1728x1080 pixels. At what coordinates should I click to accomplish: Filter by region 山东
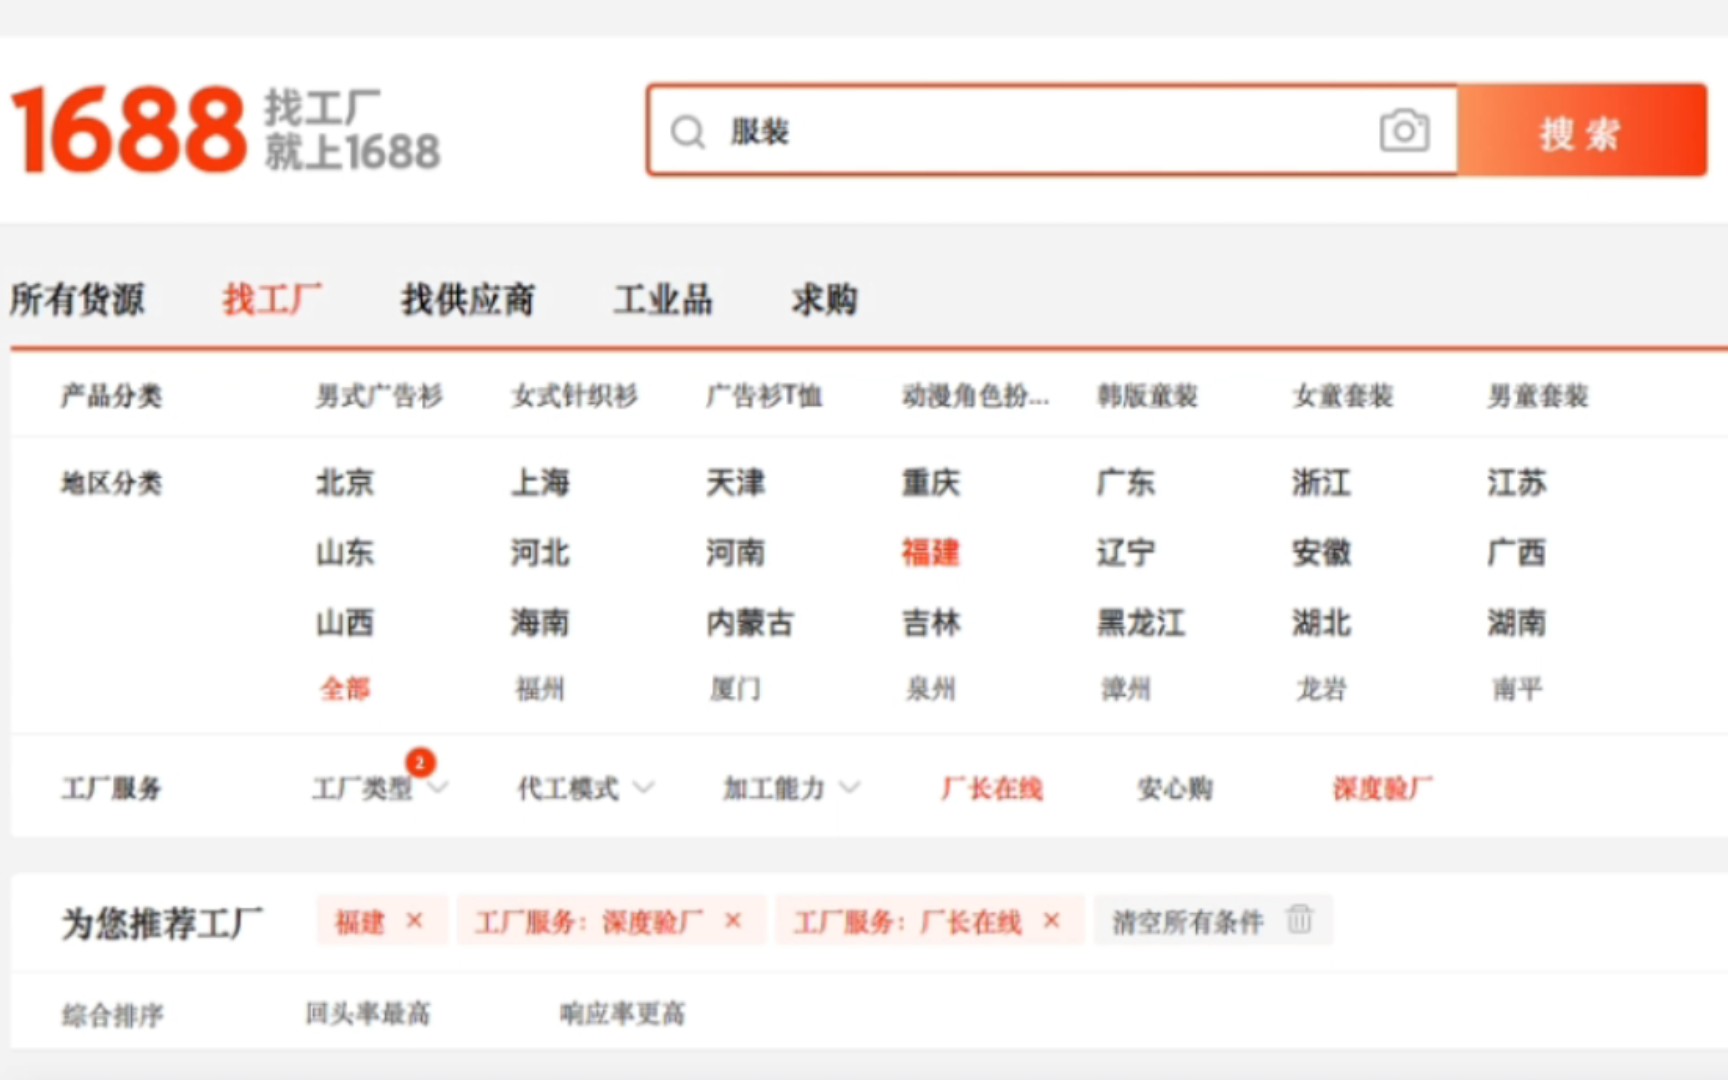click(x=345, y=552)
